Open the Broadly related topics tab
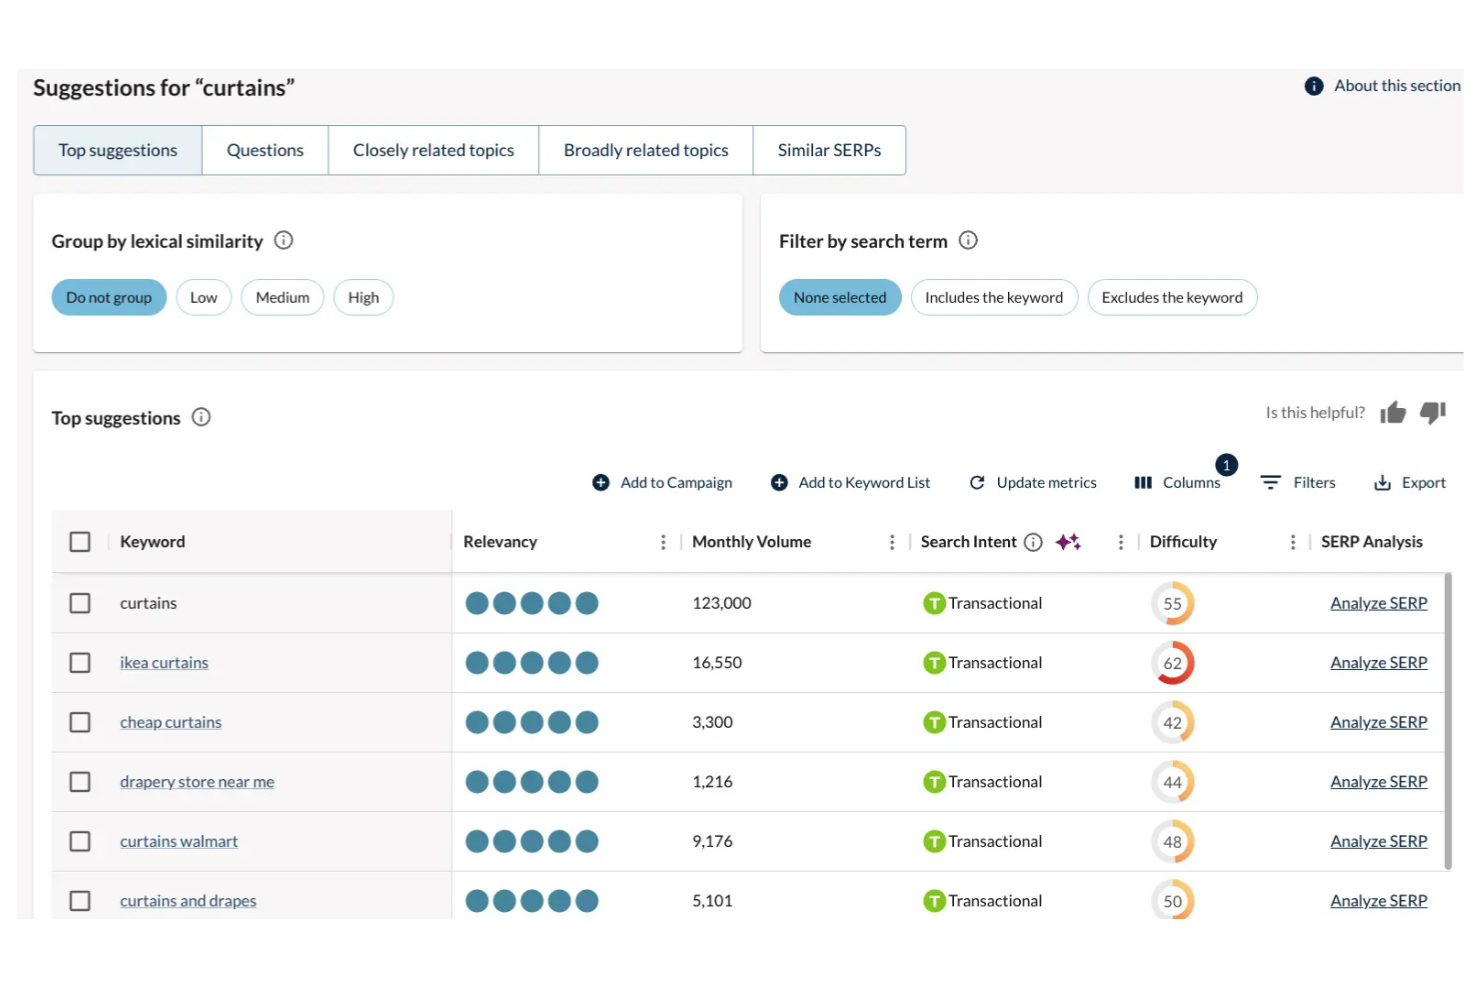 (x=645, y=150)
